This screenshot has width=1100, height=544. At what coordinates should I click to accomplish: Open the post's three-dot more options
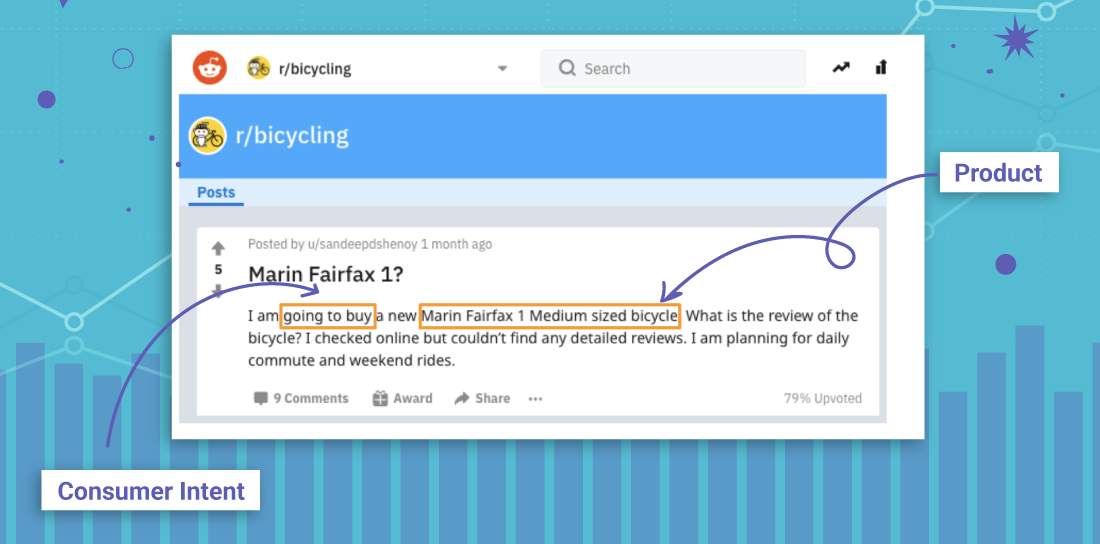point(535,399)
